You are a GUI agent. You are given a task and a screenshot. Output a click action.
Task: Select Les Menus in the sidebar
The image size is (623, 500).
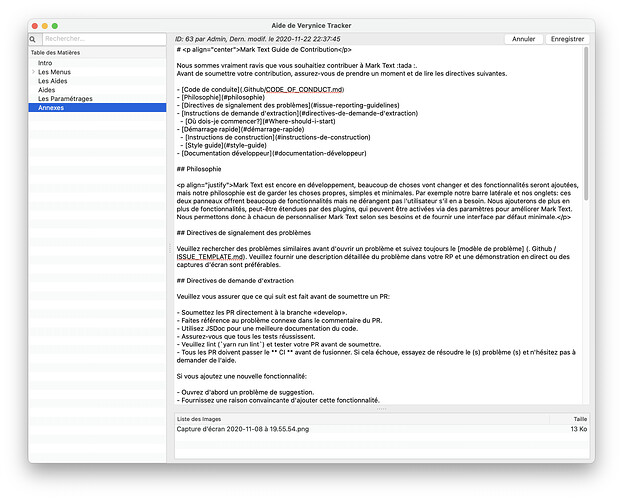pos(54,72)
